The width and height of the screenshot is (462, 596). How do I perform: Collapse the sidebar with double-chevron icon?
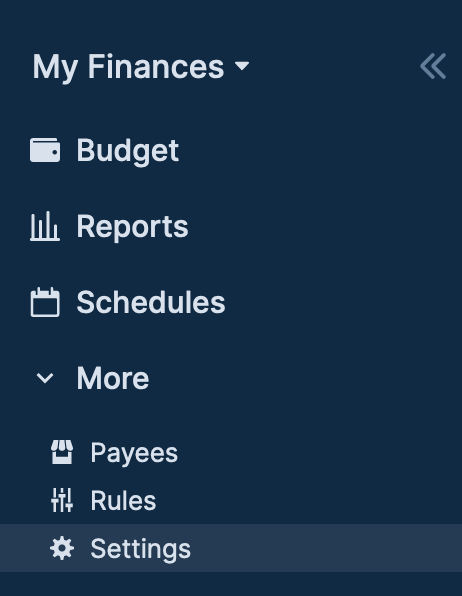coord(433,67)
